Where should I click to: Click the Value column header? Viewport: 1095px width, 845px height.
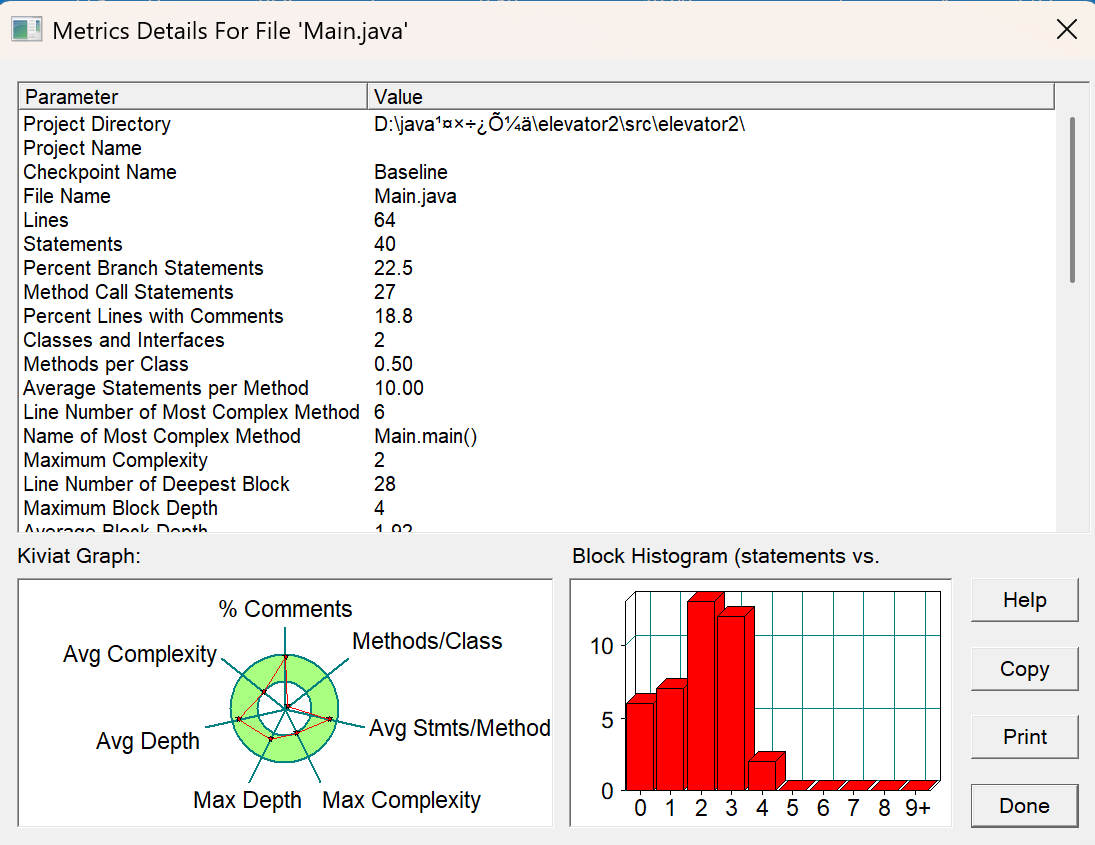point(710,96)
